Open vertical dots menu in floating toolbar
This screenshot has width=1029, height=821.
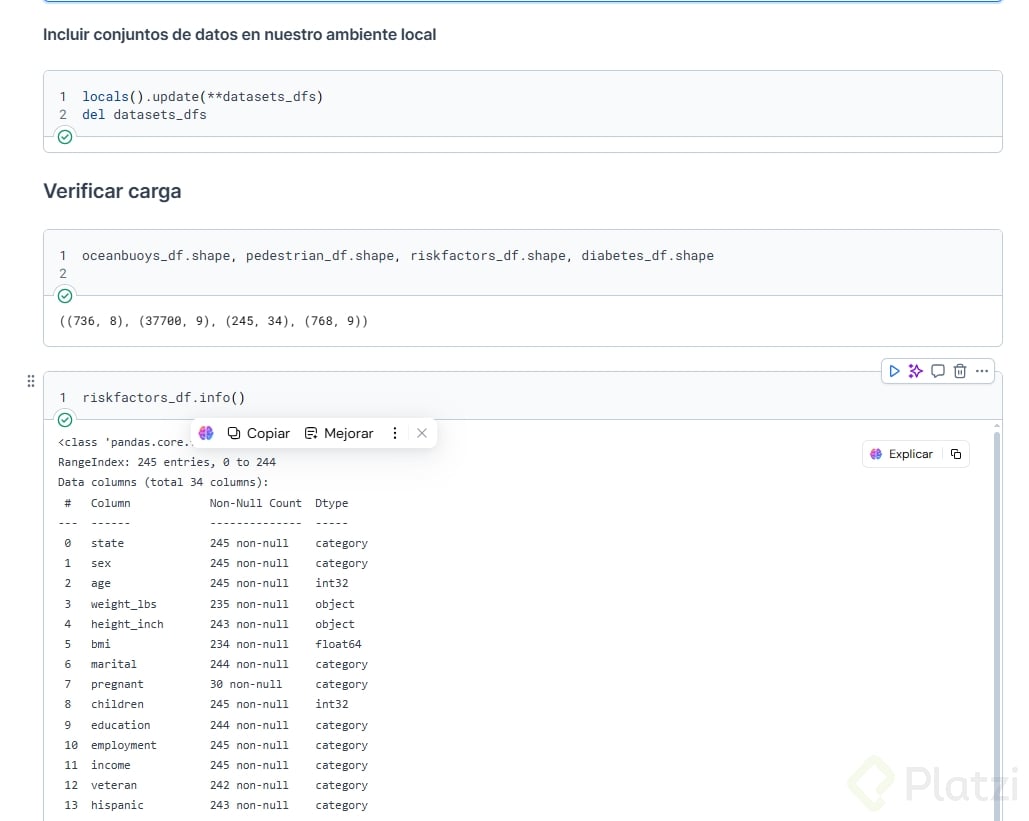pyautogui.click(x=395, y=433)
